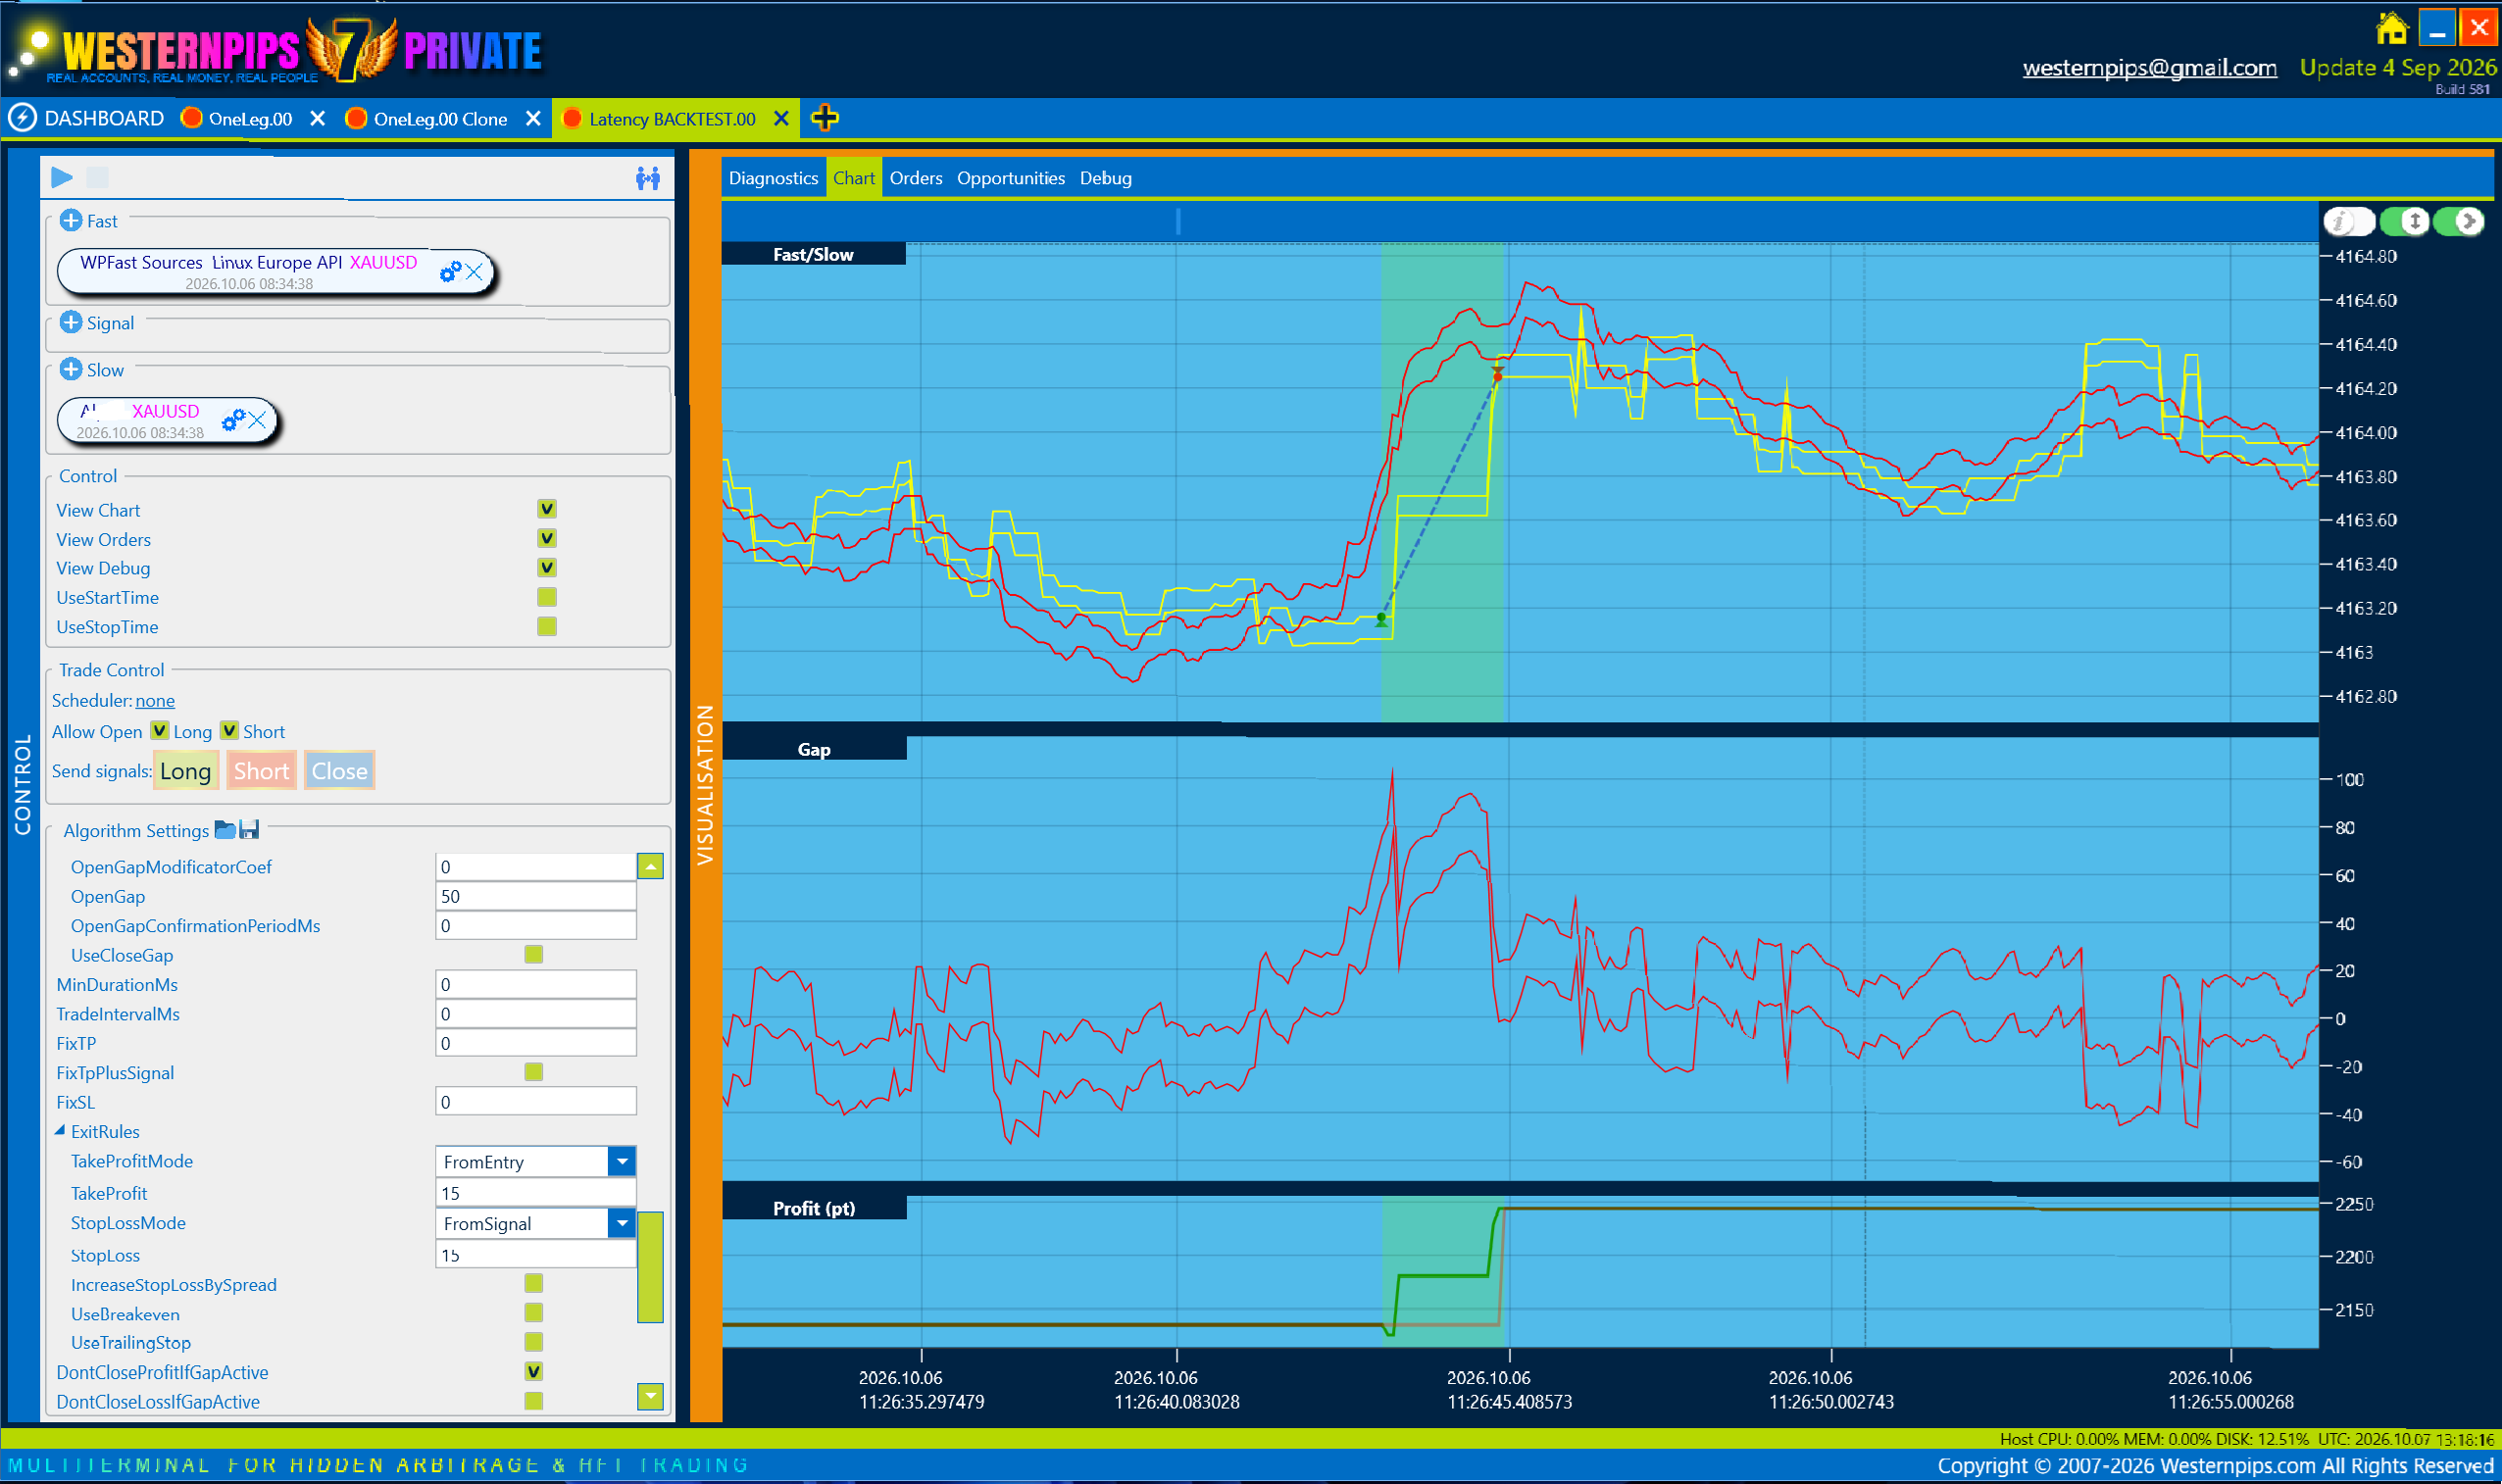Viewport: 2502px width, 1484px height.
Task: Toggle the chart auto-scroll arrow switch
Action: (x=2458, y=221)
